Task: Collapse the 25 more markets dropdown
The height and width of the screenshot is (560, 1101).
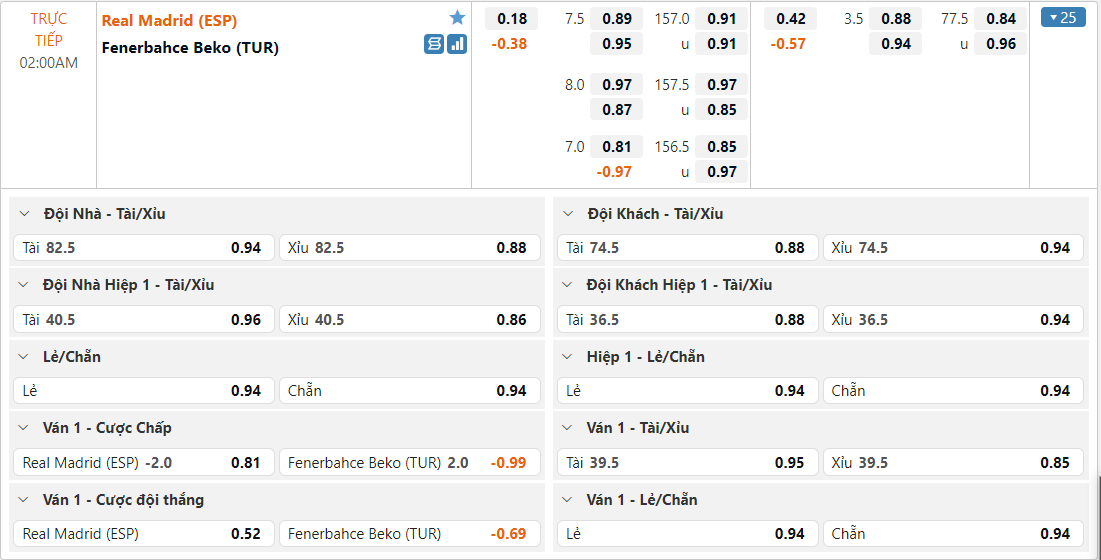Action: [1062, 17]
